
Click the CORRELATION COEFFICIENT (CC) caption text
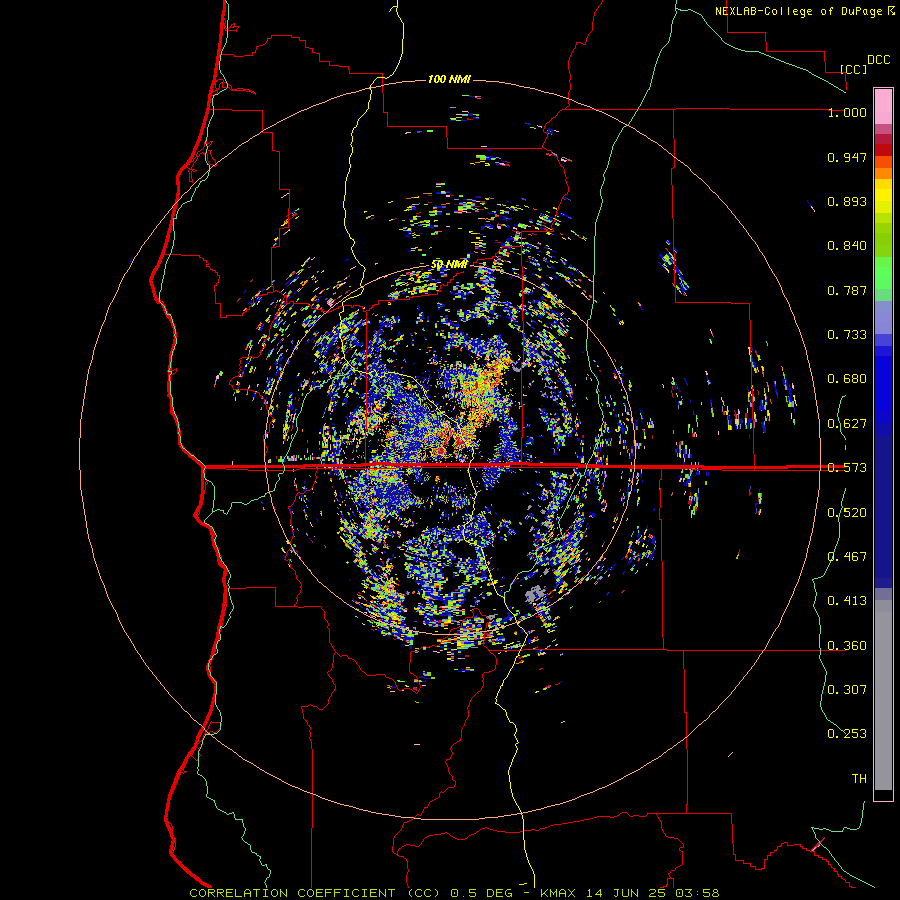pos(315,893)
